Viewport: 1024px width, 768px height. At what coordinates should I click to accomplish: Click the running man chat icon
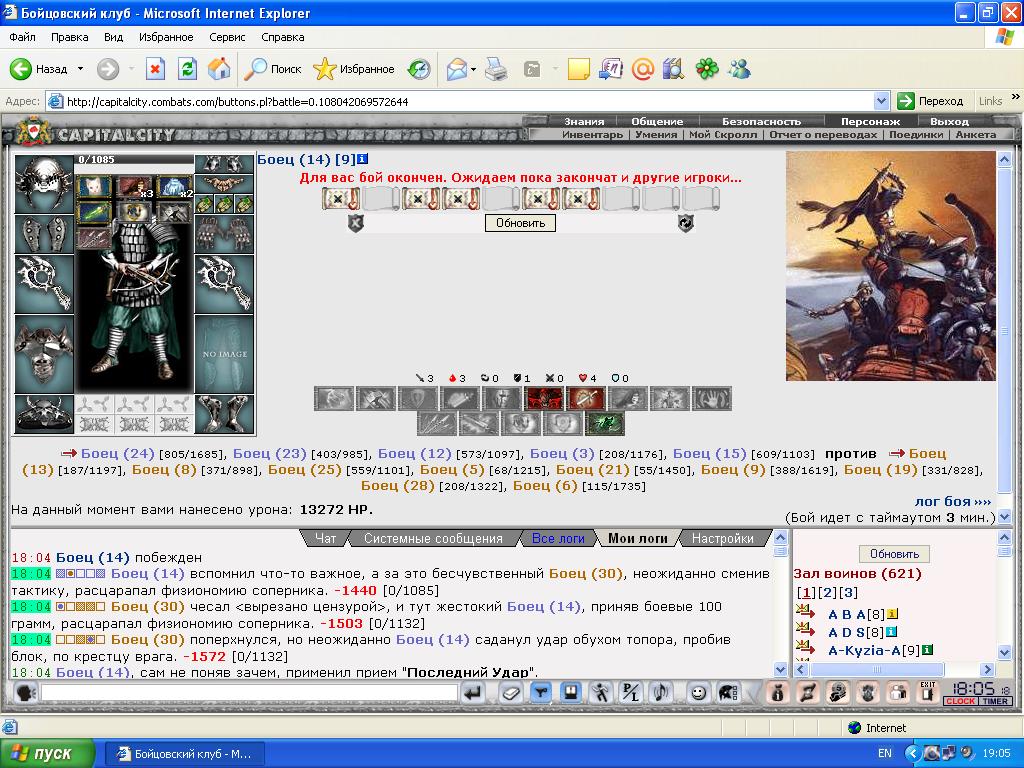tap(600, 693)
